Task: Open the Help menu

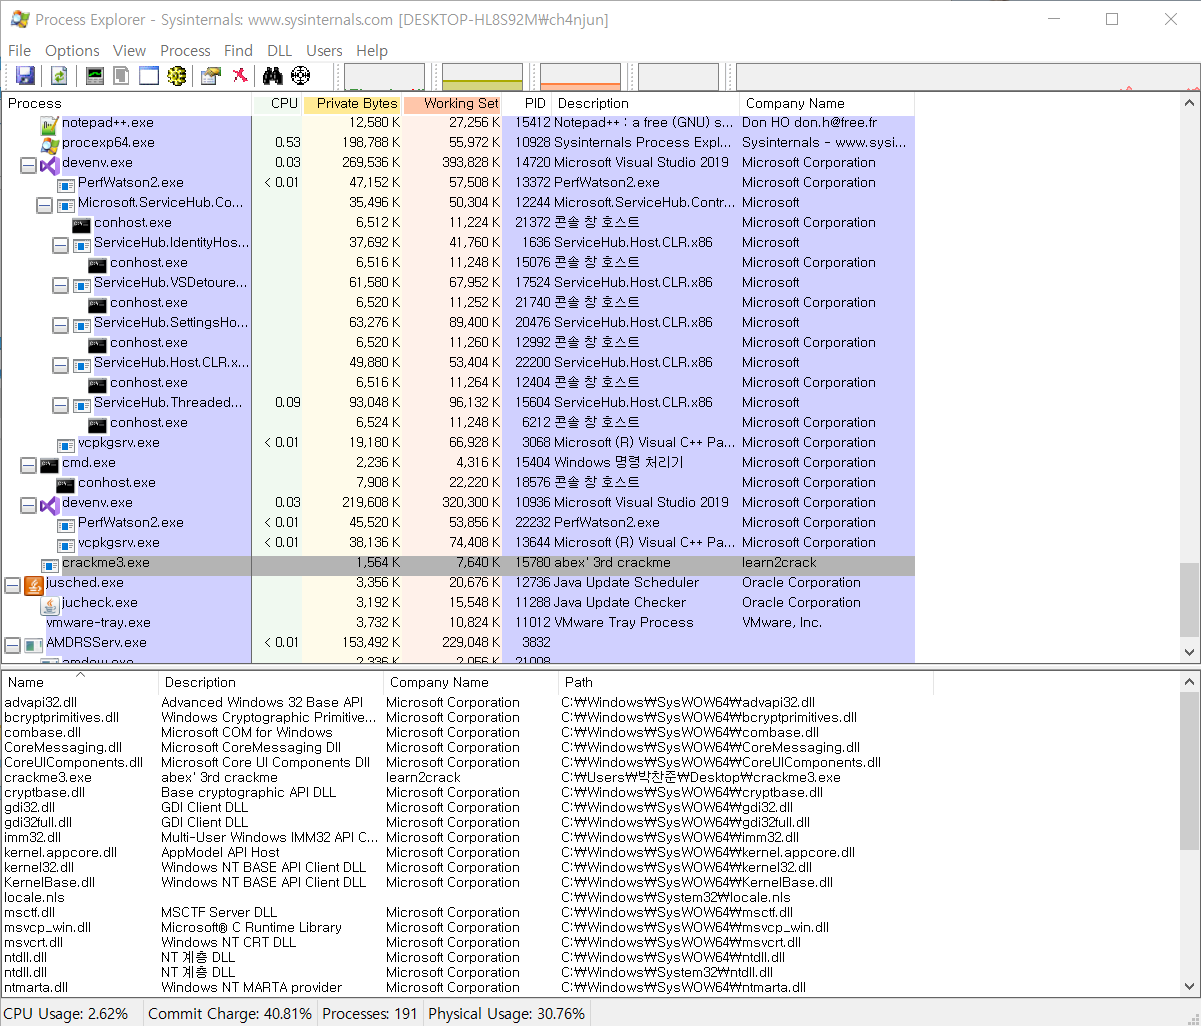Action: point(371,50)
